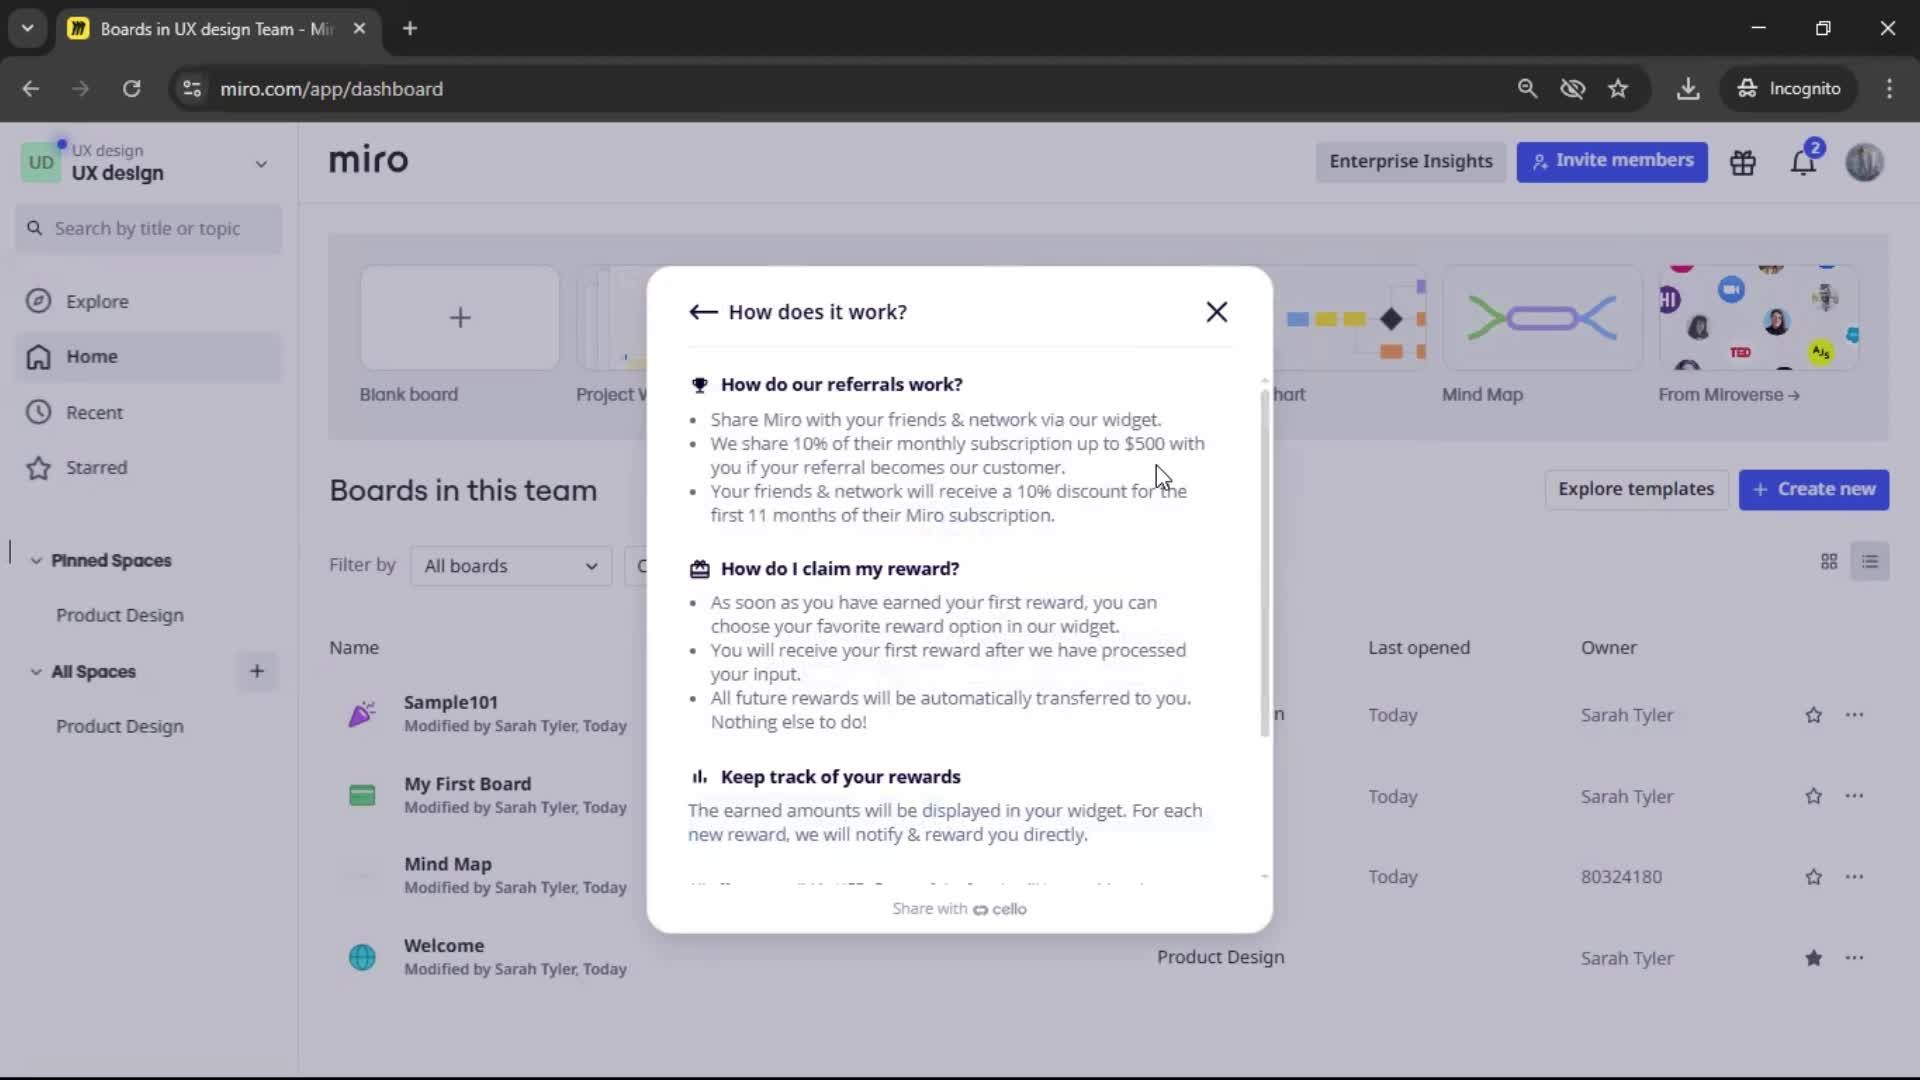
Task: Sort by Last opened column
Action: (1418, 647)
